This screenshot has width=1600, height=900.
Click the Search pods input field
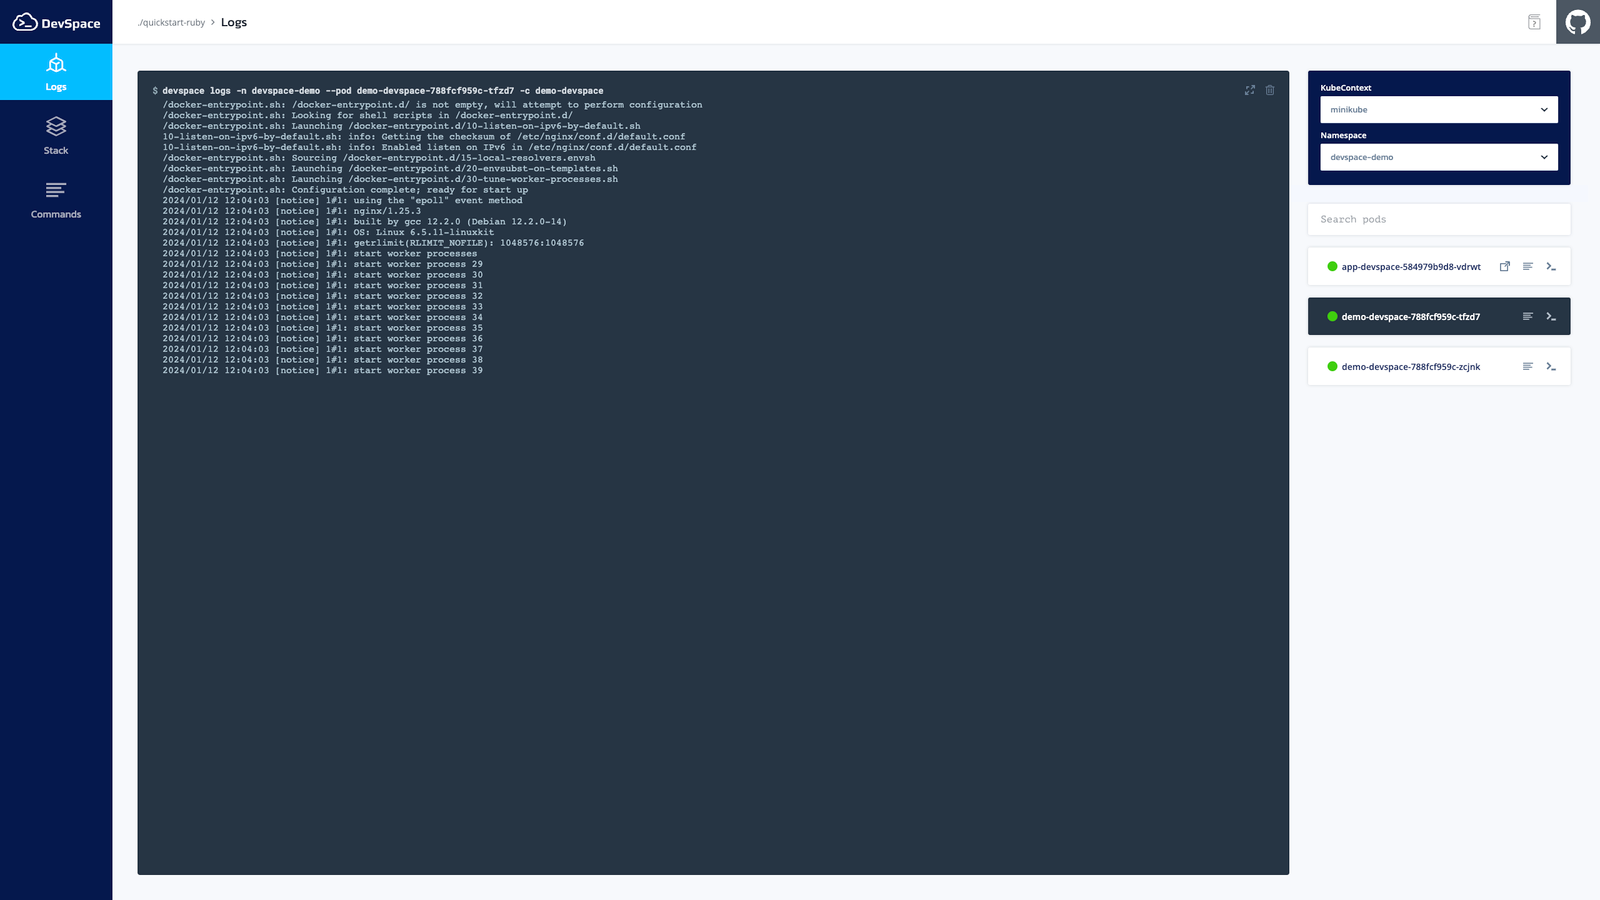coord(1438,219)
